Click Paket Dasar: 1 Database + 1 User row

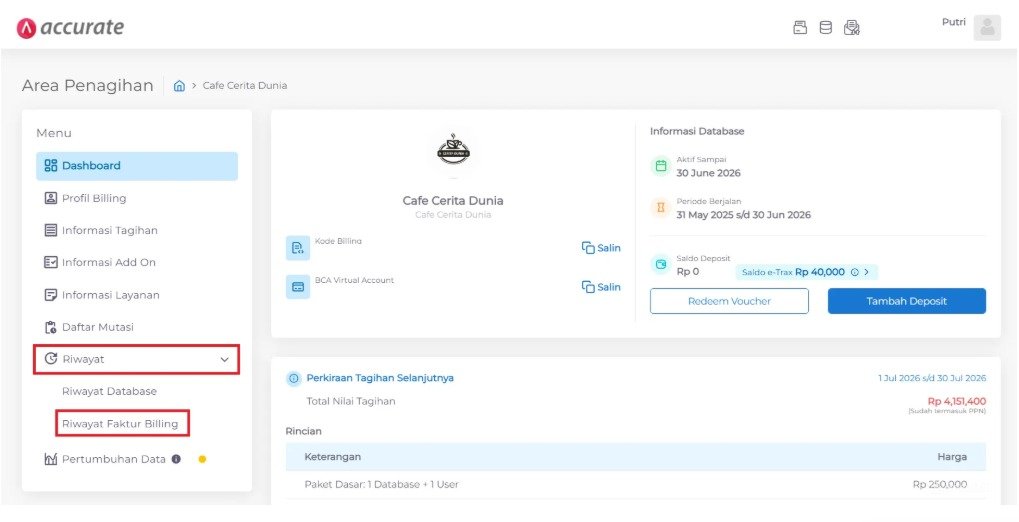[x=636, y=484]
